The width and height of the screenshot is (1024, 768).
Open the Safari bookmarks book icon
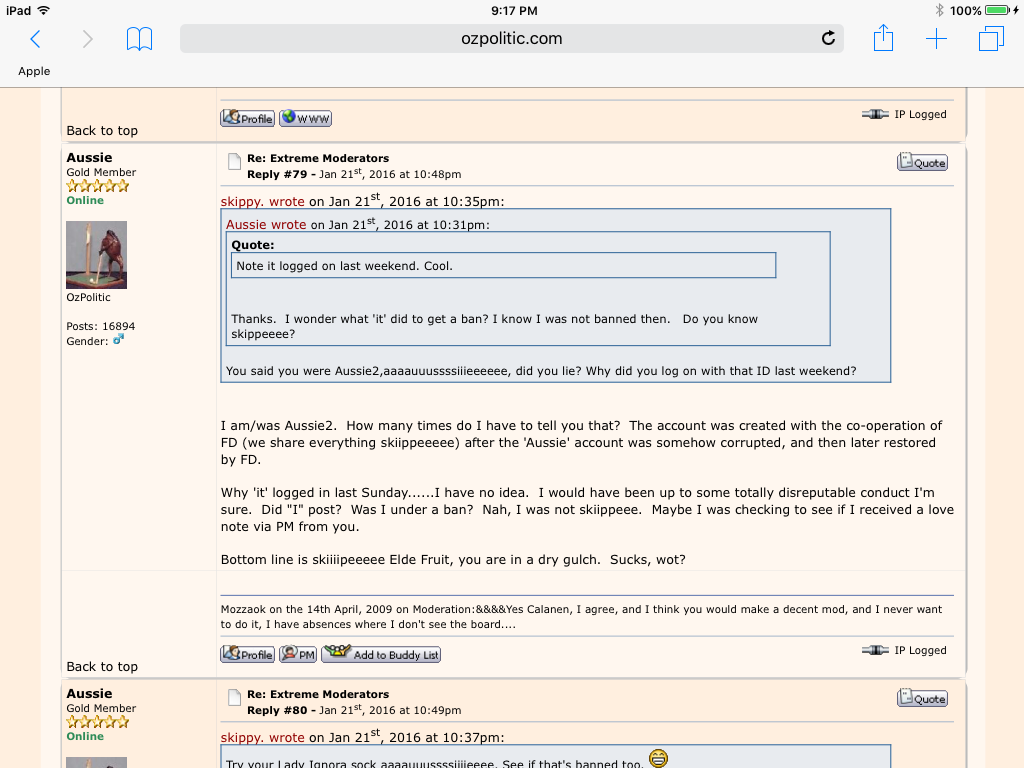pyautogui.click(x=139, y=39)
